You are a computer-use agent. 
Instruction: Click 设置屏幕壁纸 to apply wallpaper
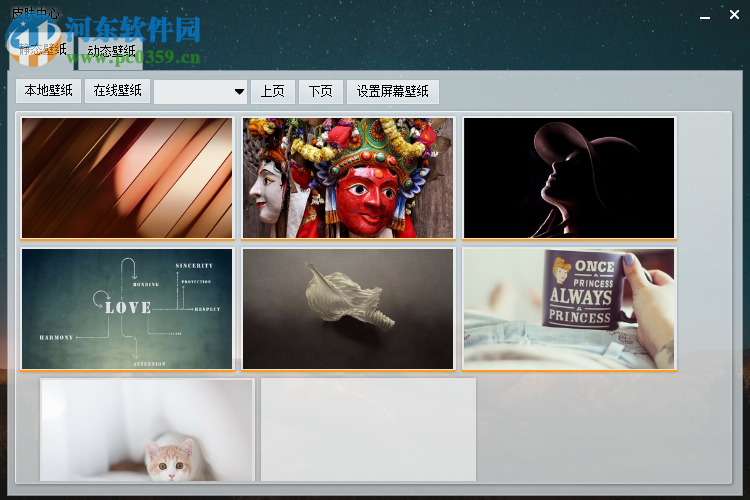393,91
